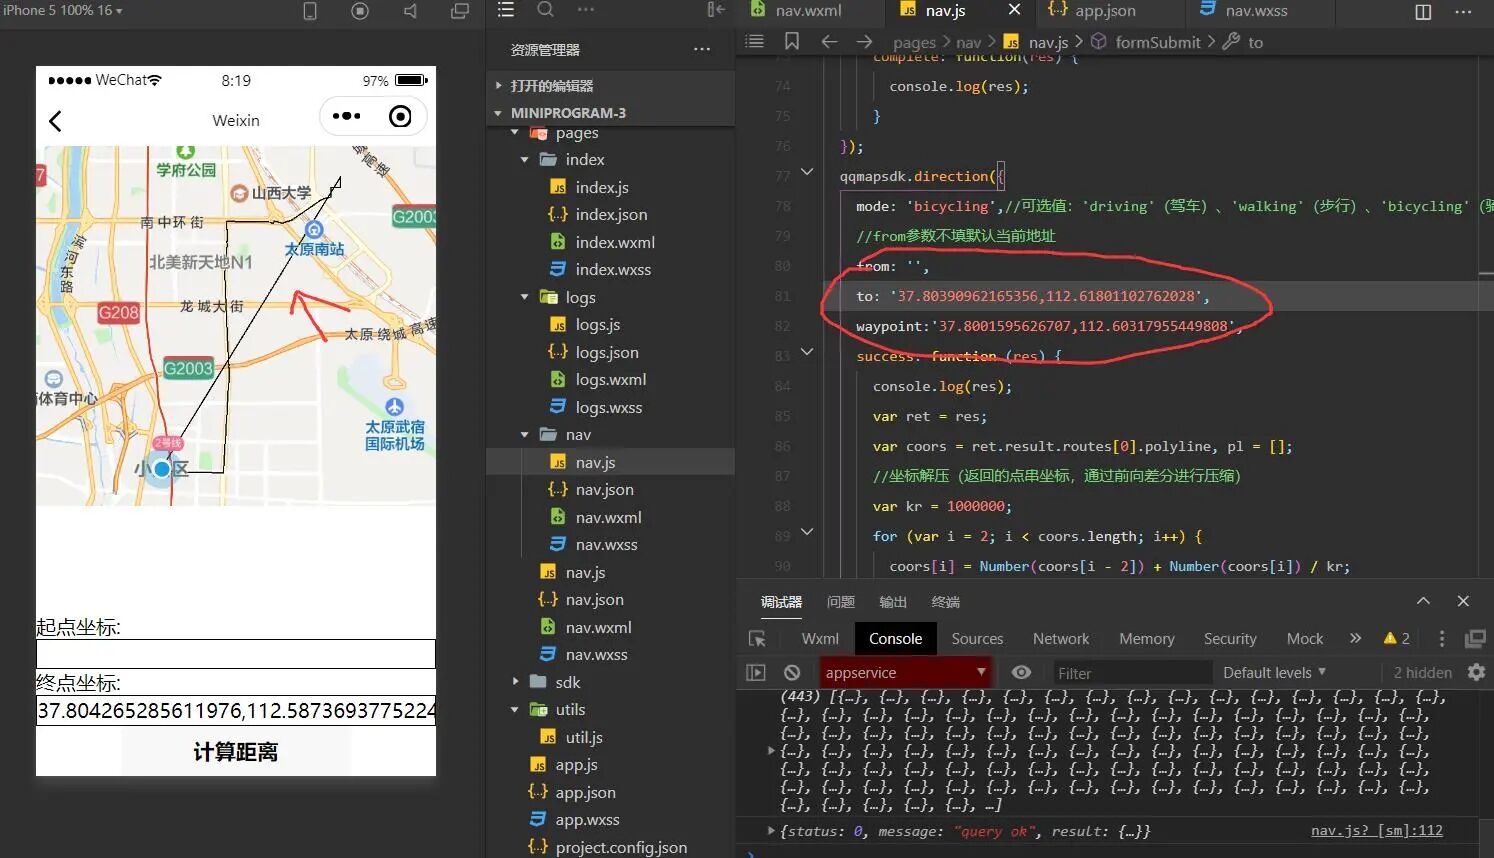Activate the element inspector icon in devtools
Image resolution: width=1494 pixels, height=858 pixels.
point(757,639)
